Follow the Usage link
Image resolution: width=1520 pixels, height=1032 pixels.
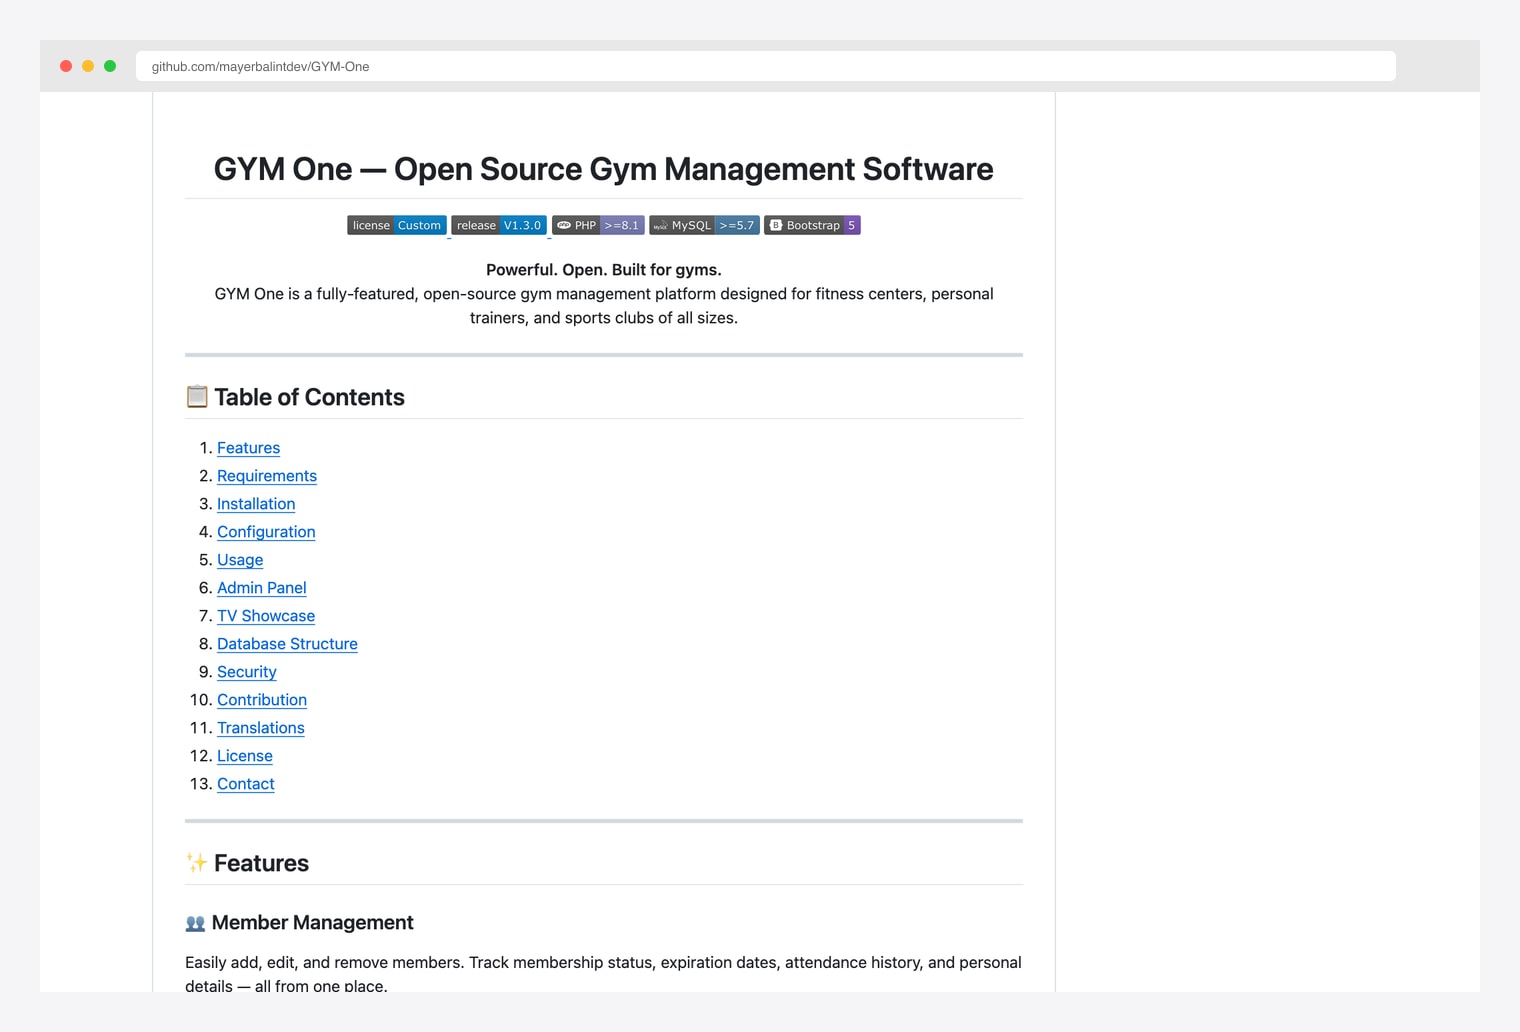pos(240,560)
